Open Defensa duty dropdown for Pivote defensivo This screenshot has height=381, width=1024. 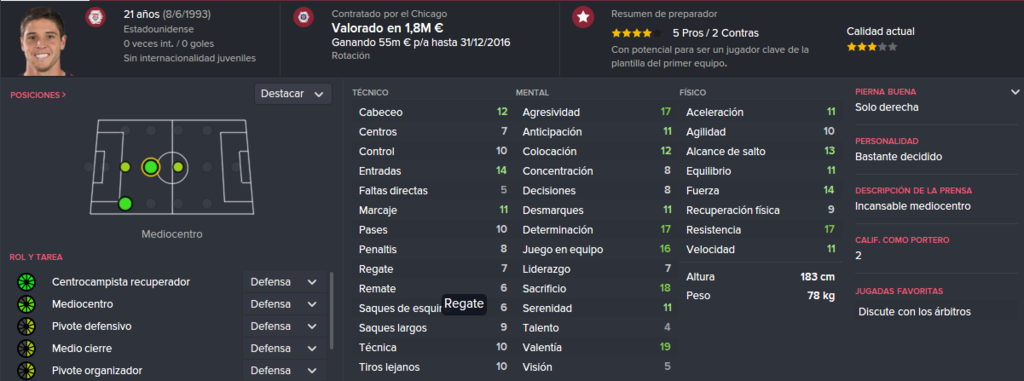tap(285, 326)
